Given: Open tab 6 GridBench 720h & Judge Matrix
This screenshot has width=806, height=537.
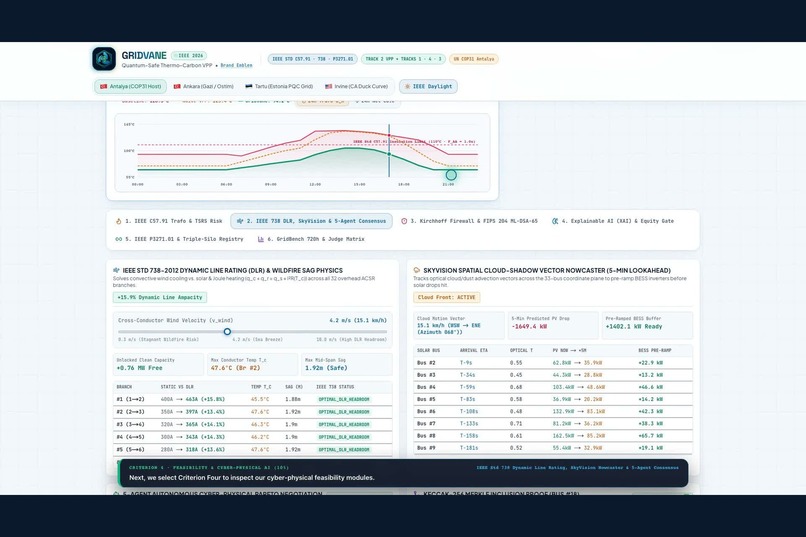Looking at the screenshot, I should click(x=311, y=239).
